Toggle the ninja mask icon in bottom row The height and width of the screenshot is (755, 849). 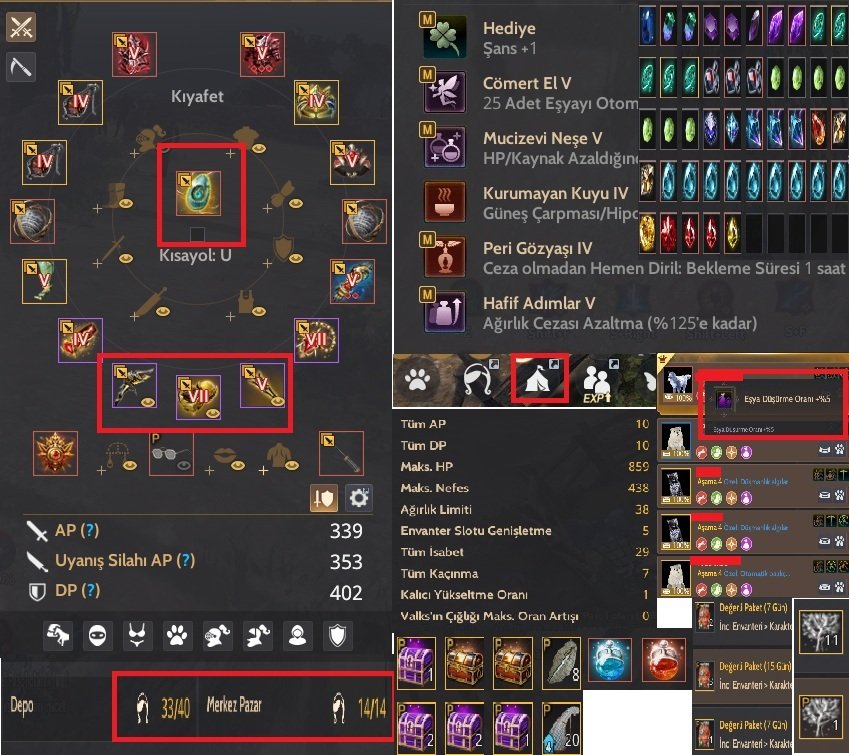(98, 635)
